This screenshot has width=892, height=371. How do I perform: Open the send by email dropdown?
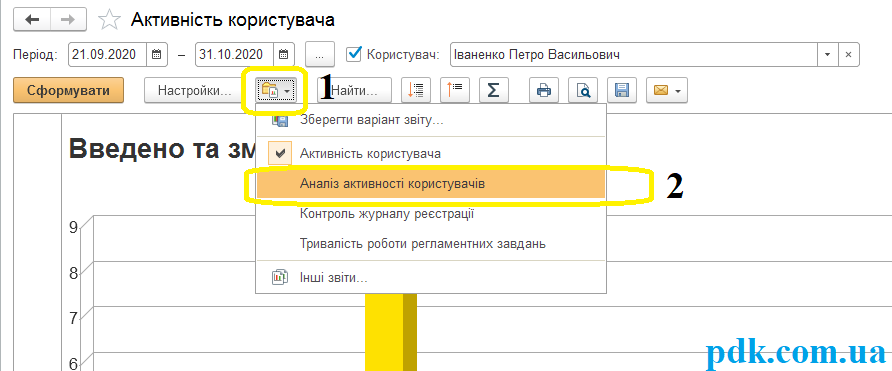tap(667, 90)
